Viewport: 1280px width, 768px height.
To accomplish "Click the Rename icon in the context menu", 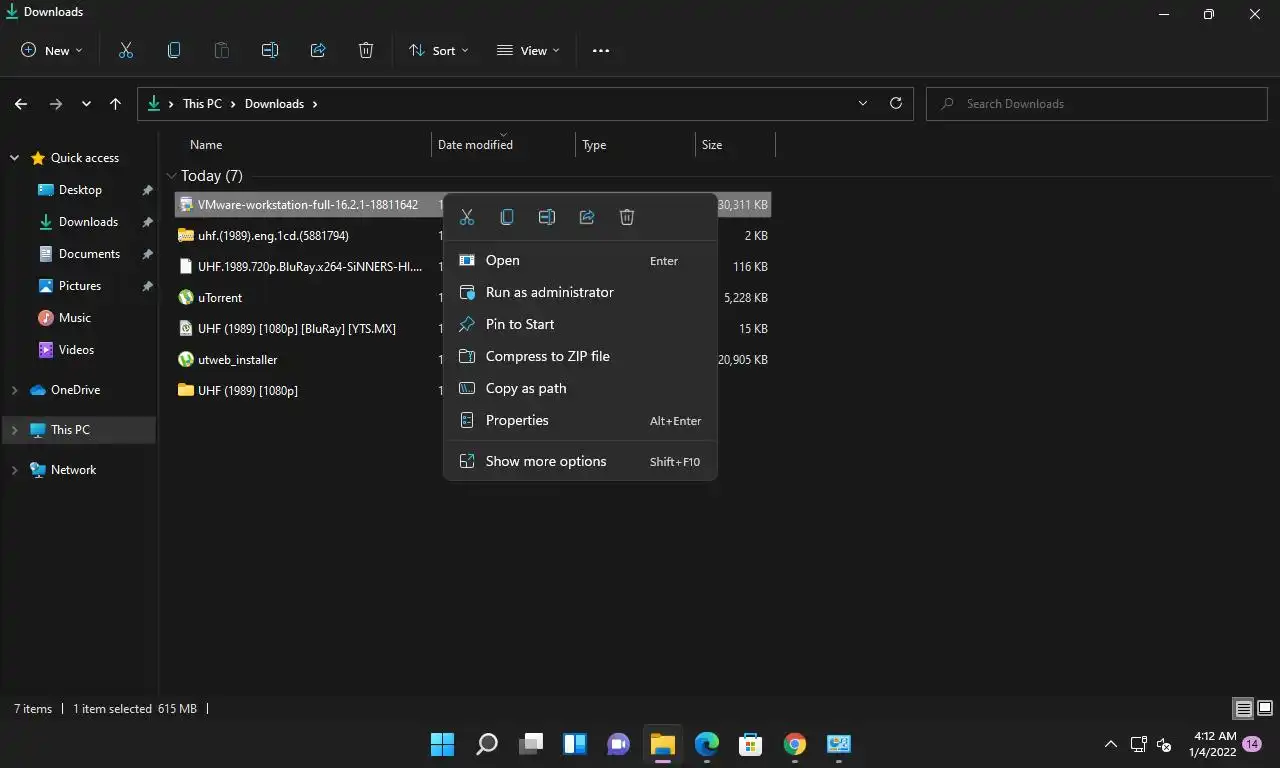I will click(x=547, y=217).
